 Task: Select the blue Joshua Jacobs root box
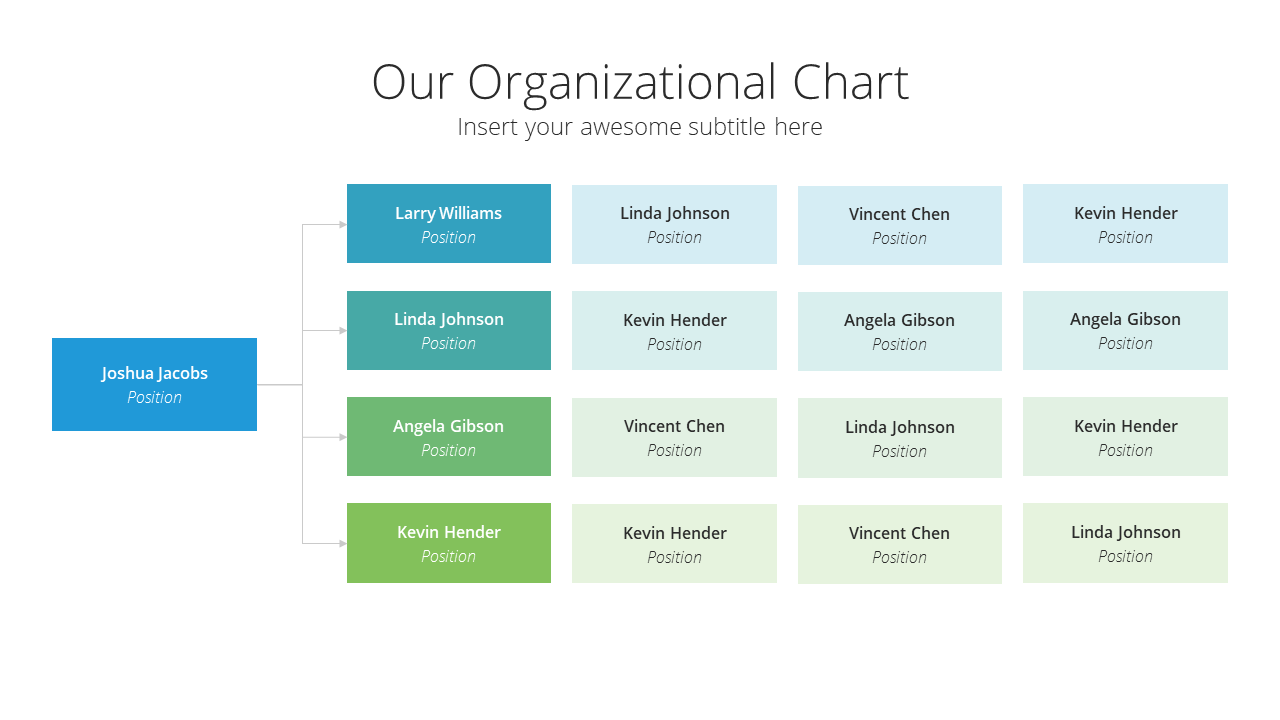point(154,384)
